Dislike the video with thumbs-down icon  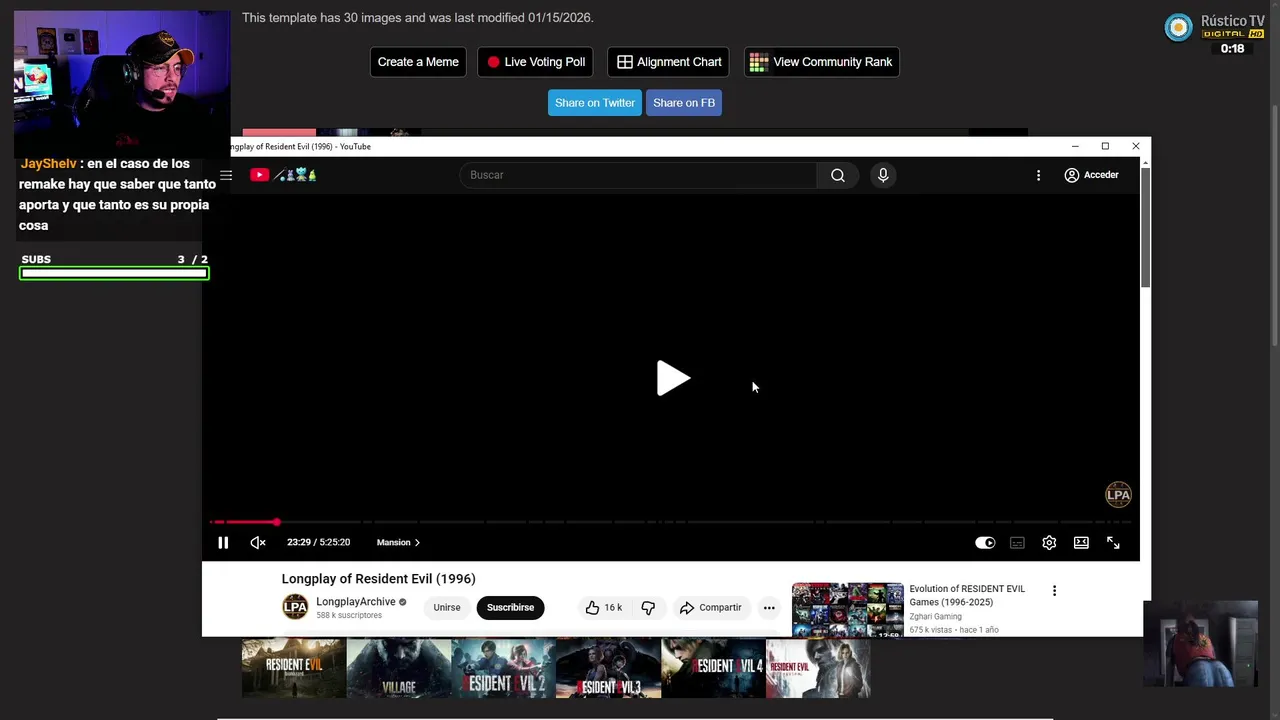tap(648, 607)
